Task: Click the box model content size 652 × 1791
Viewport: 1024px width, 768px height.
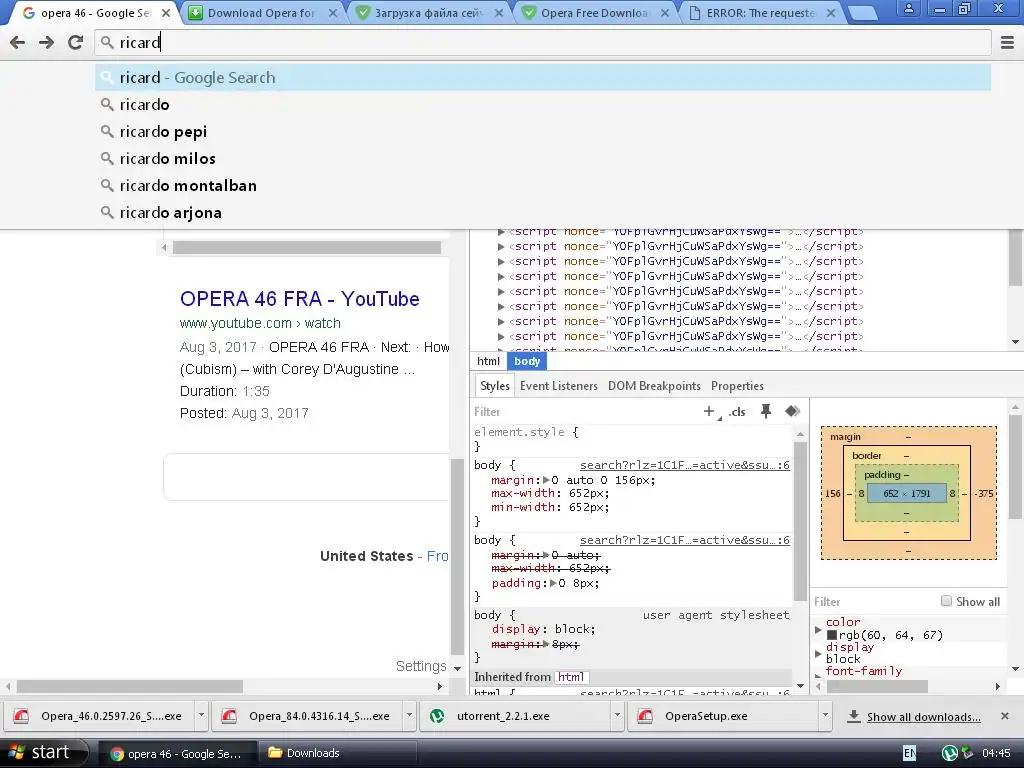Action: [x=906, y=493]
